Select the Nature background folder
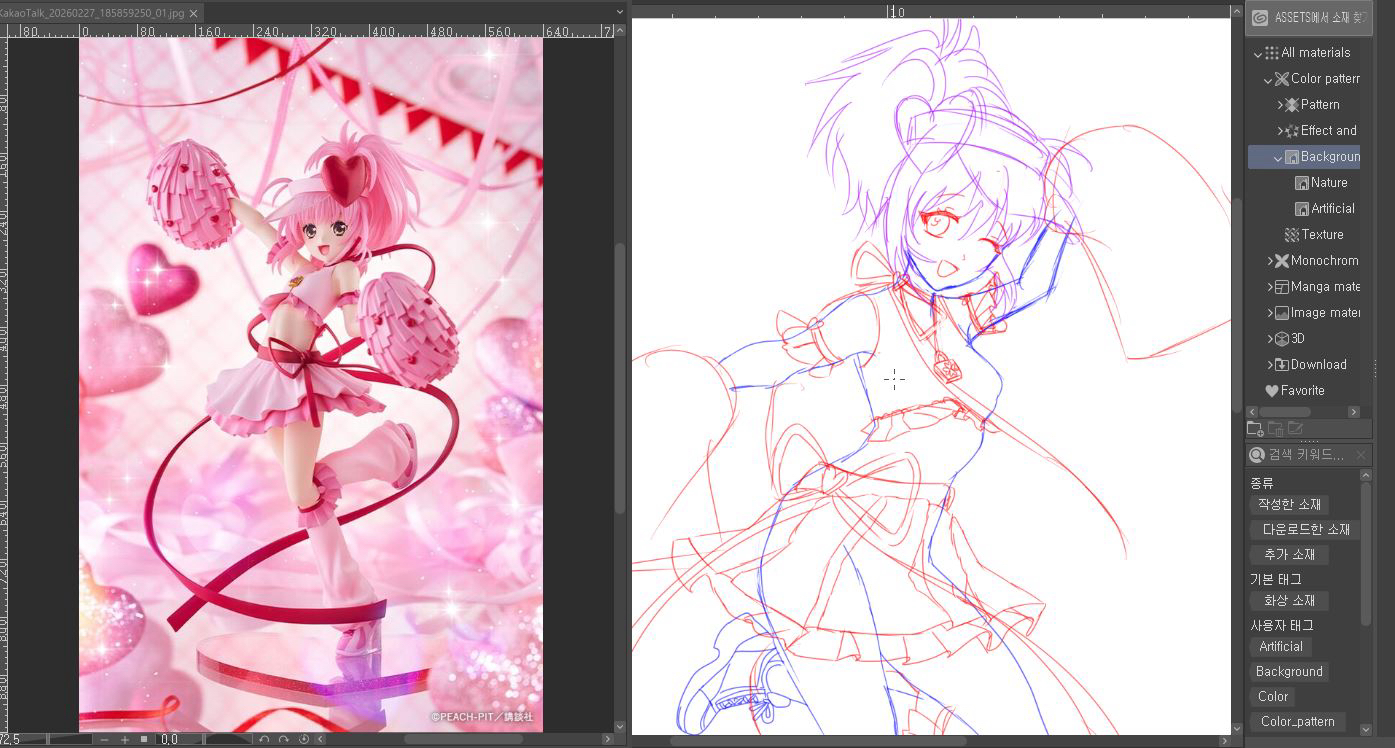Screen dimensions: 1395x748 pos(1328,183)
